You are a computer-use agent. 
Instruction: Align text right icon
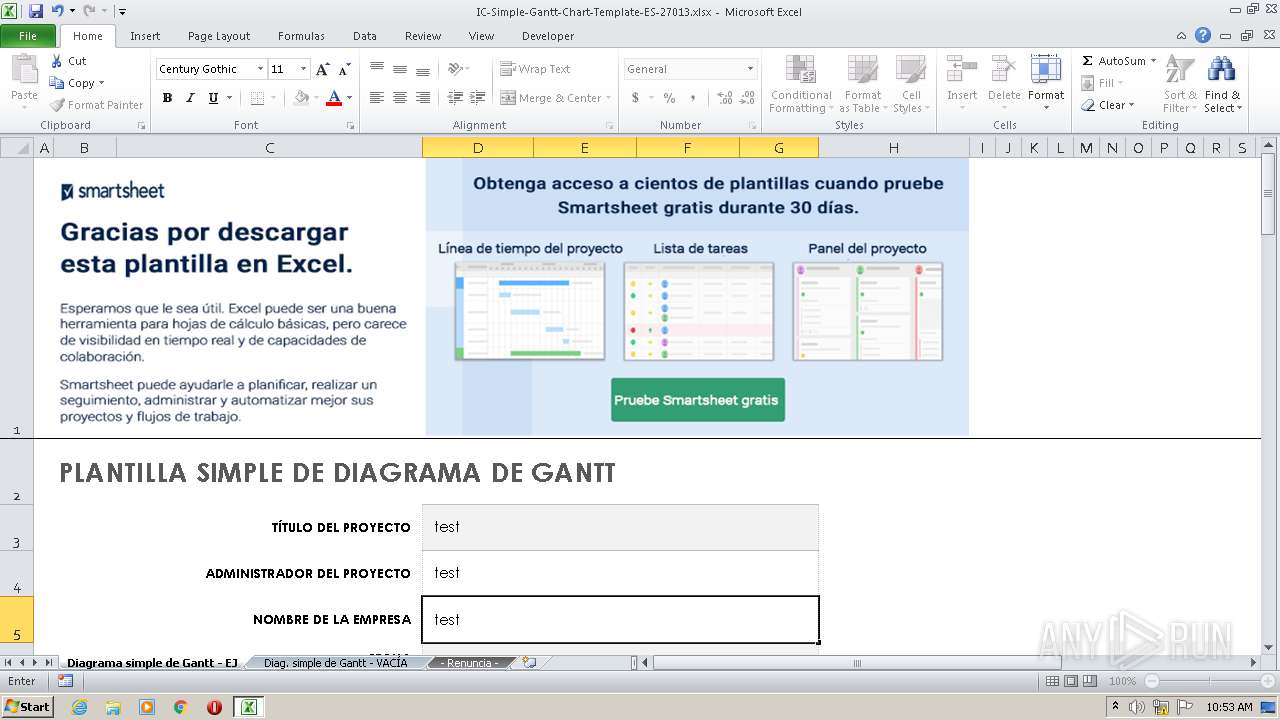(x=423, y=98)
